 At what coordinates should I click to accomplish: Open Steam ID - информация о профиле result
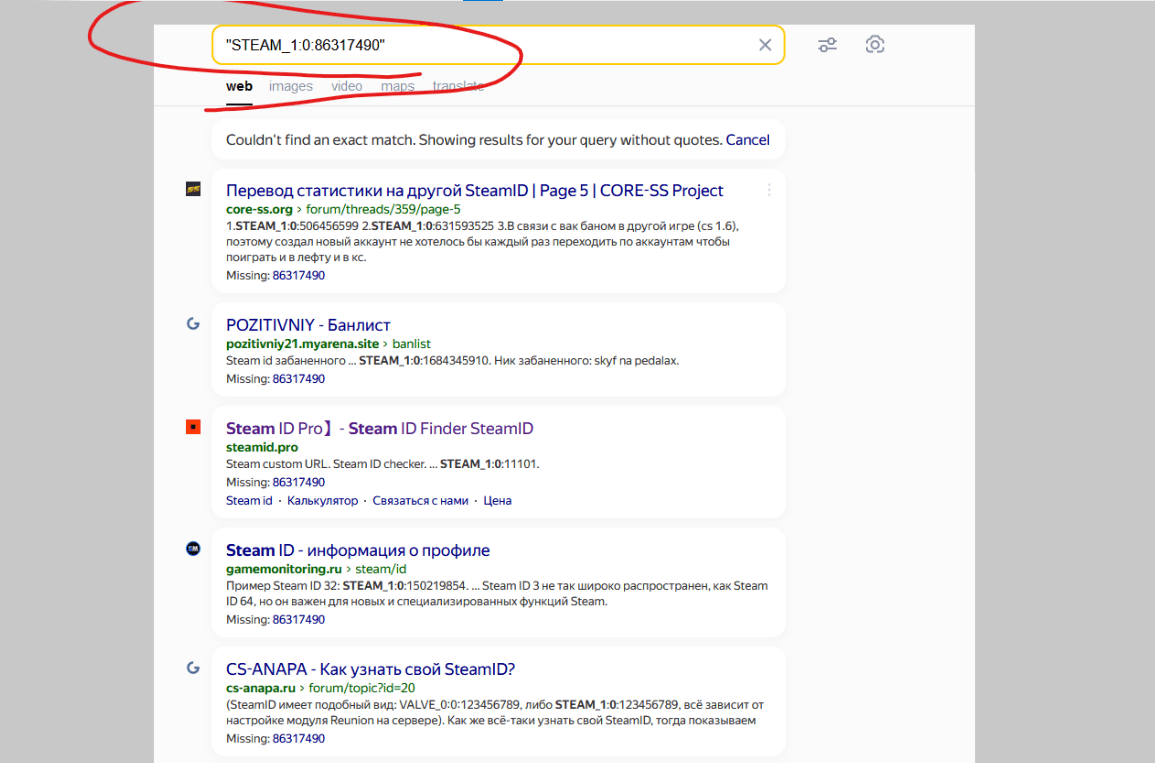358,550
